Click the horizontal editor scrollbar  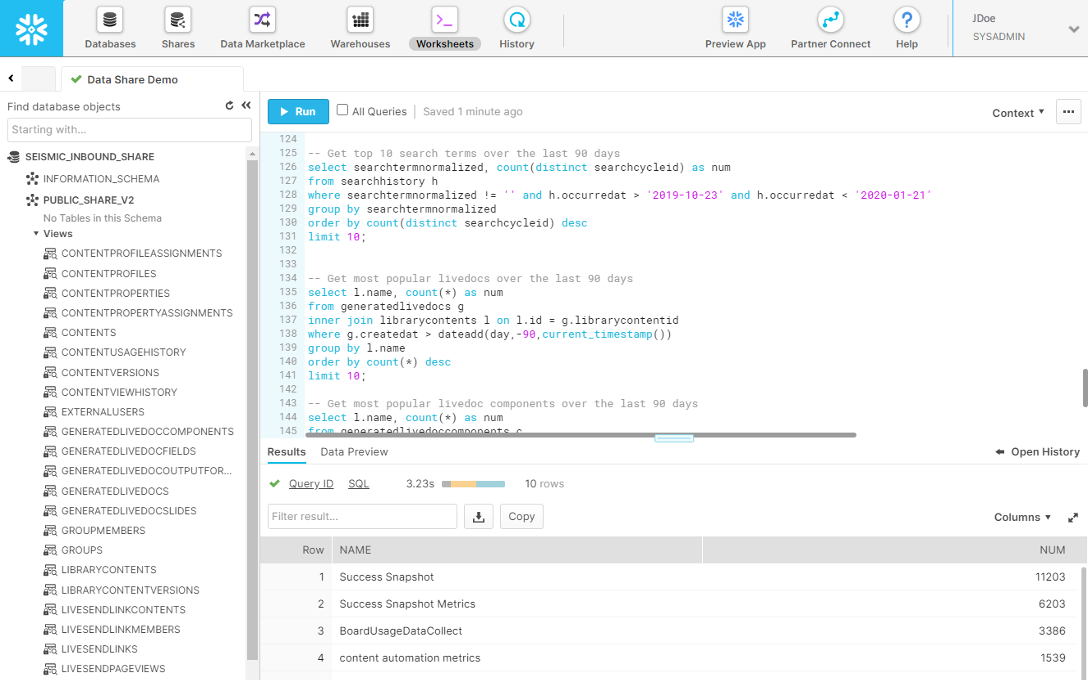(580, 435)
